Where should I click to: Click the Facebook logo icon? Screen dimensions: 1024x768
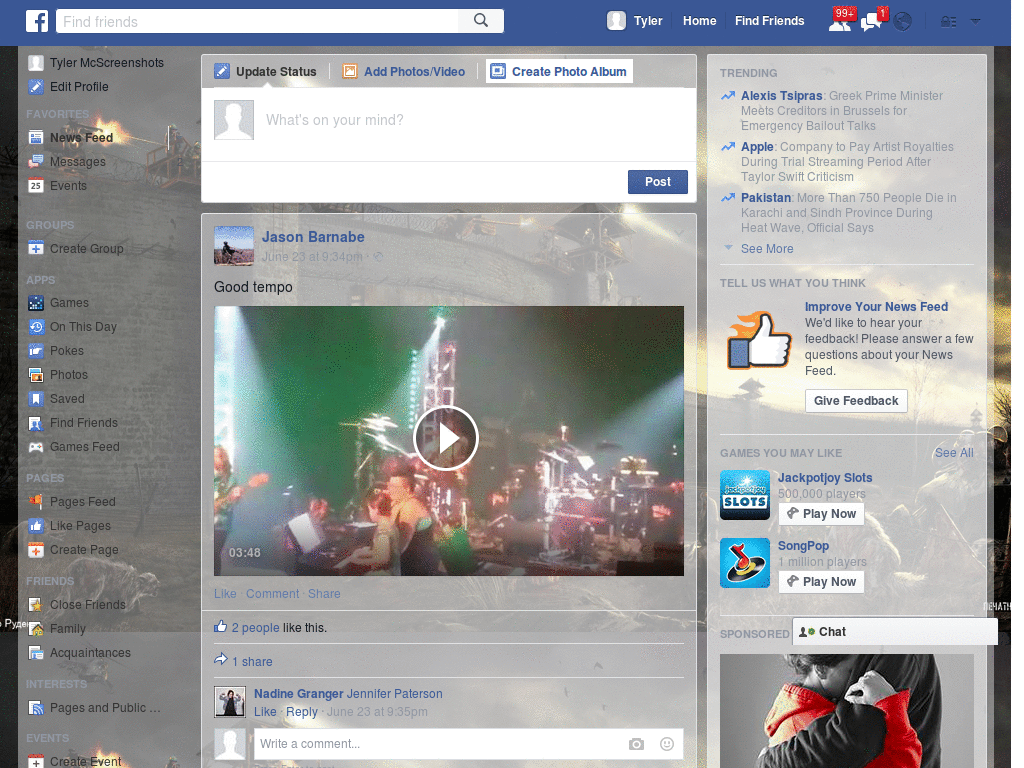[x=37, y=21]
